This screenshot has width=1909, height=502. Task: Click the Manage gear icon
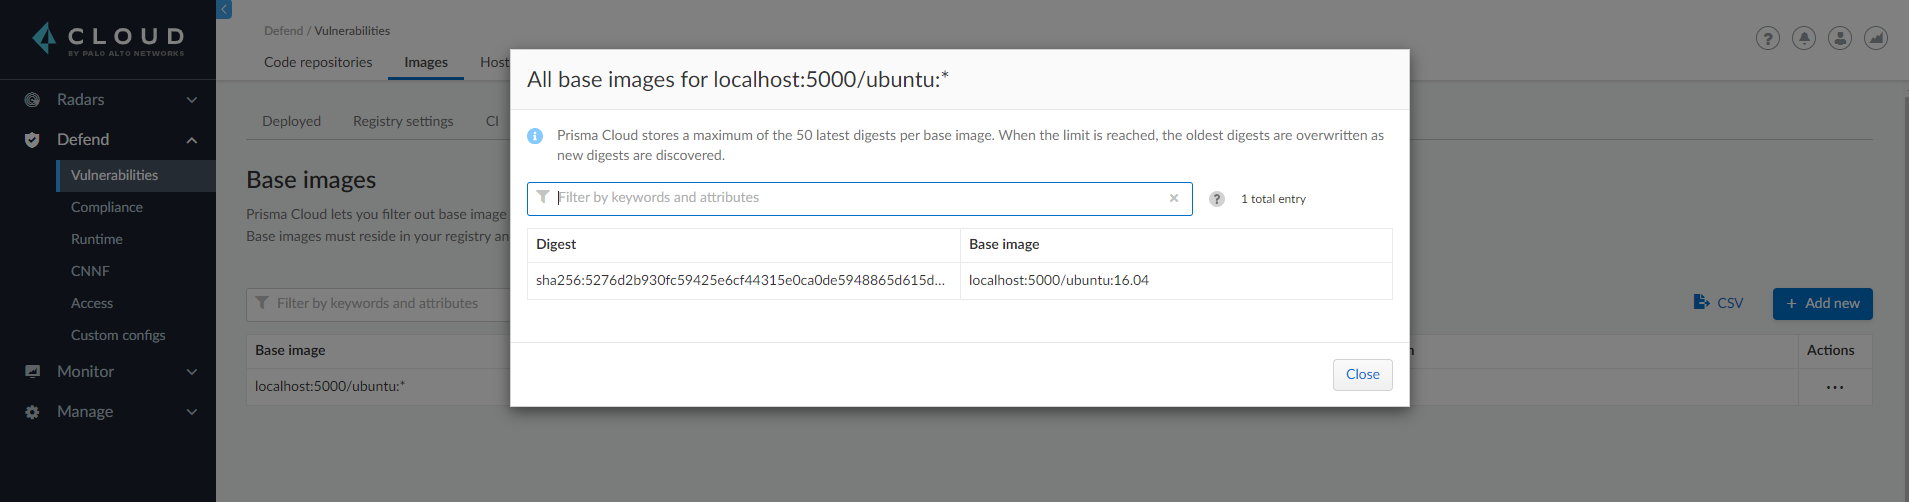click(x=32, y=412)
